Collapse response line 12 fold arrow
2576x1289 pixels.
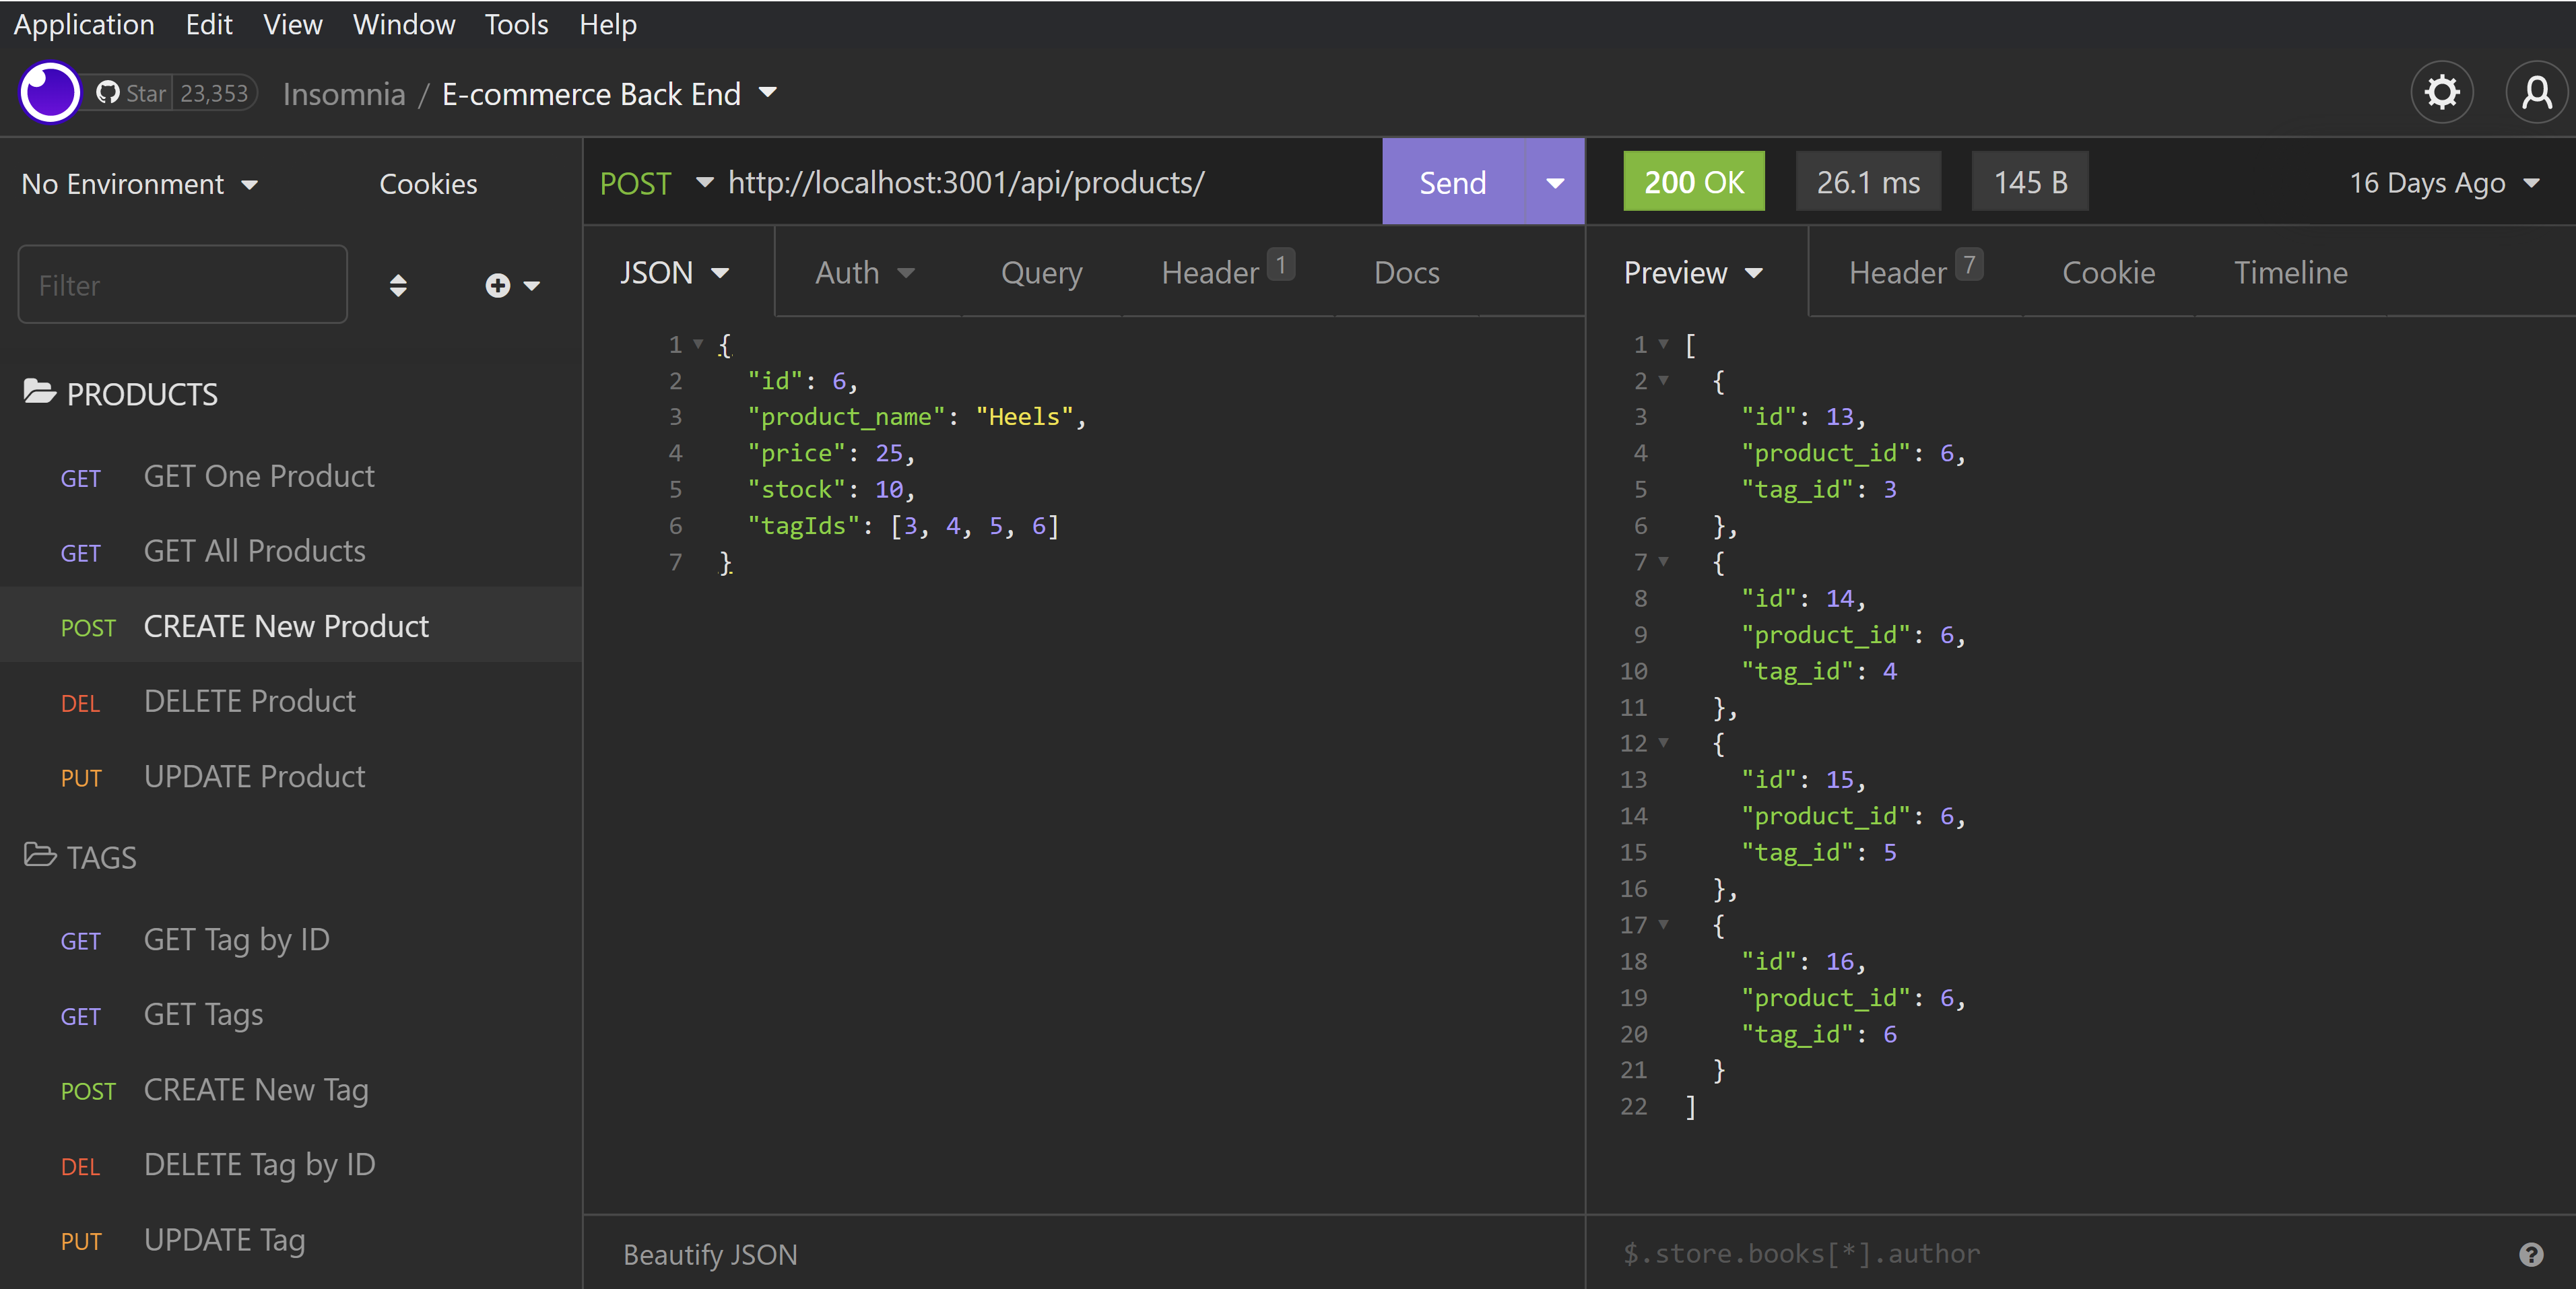coord(1663,743)
